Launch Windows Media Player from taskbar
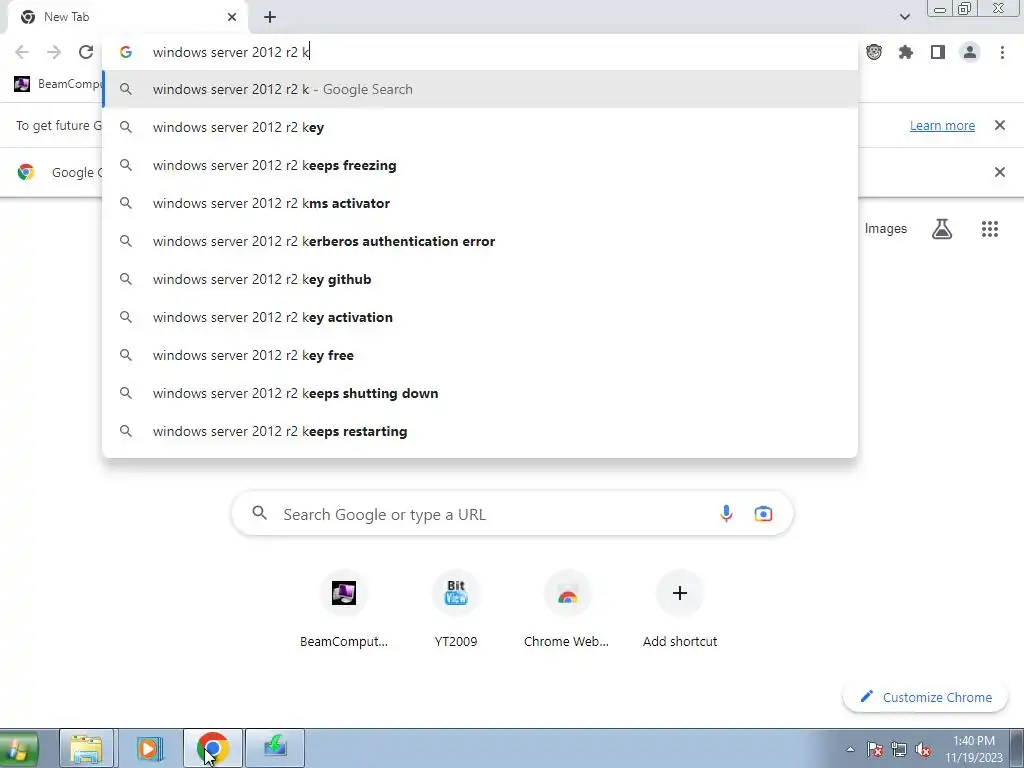This screenshot has width=1024, height=768. tap(150, 748)
